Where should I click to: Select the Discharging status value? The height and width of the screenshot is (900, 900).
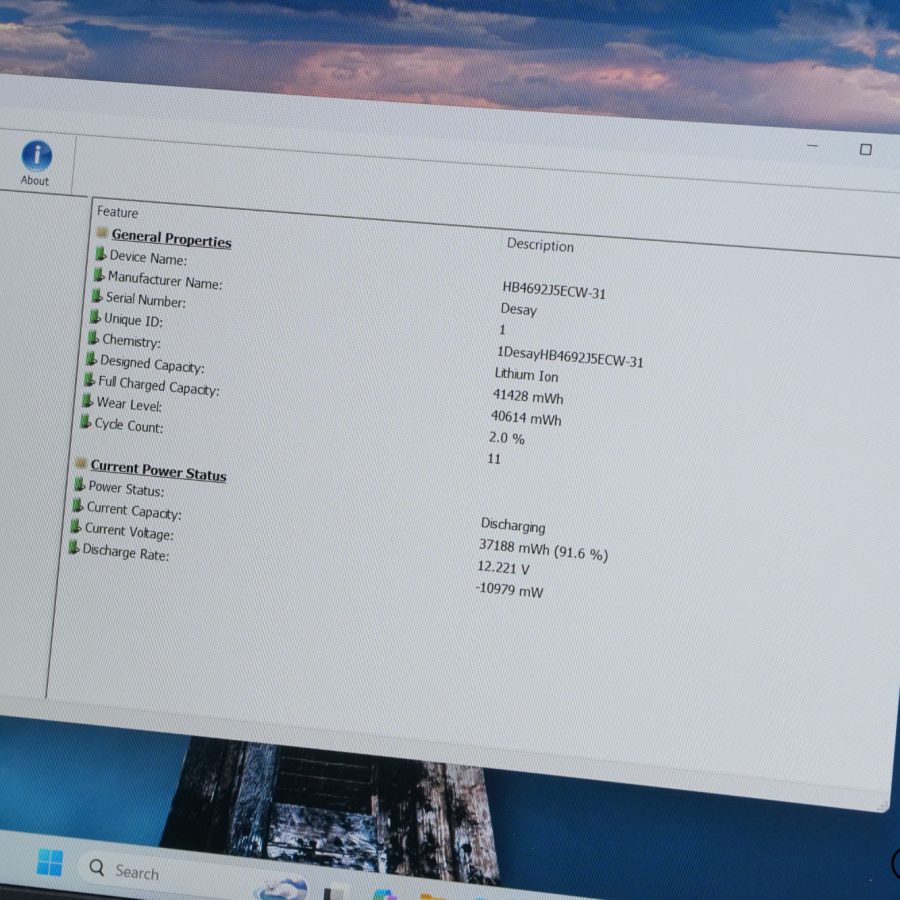pos(513,525)
